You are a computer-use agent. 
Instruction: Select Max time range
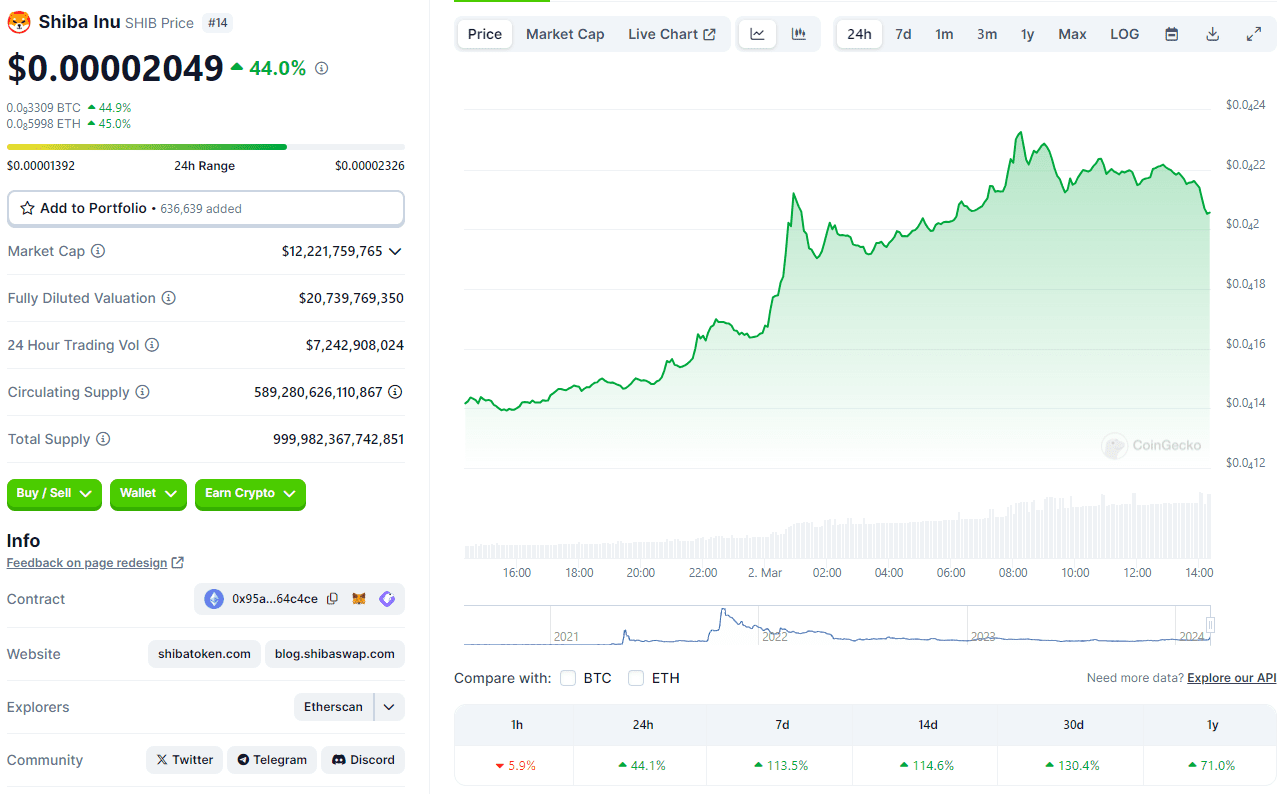point(1072,34)
